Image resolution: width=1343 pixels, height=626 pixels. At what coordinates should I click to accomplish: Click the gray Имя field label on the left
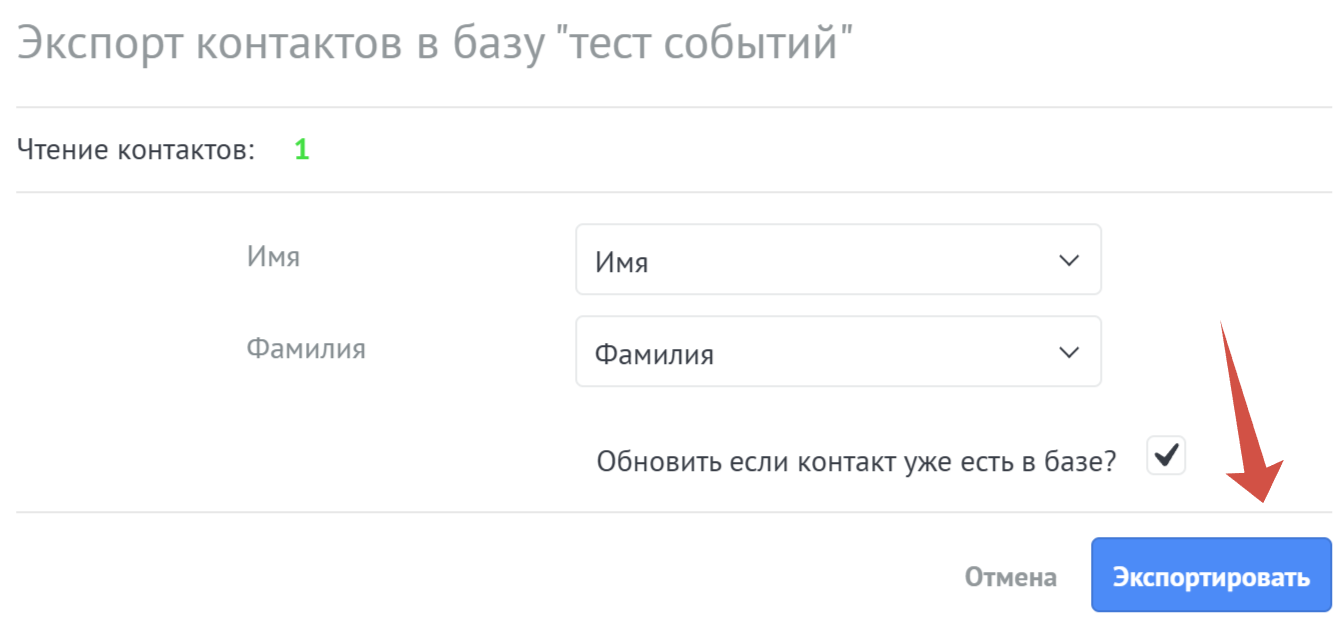click(x=273, y=257)
